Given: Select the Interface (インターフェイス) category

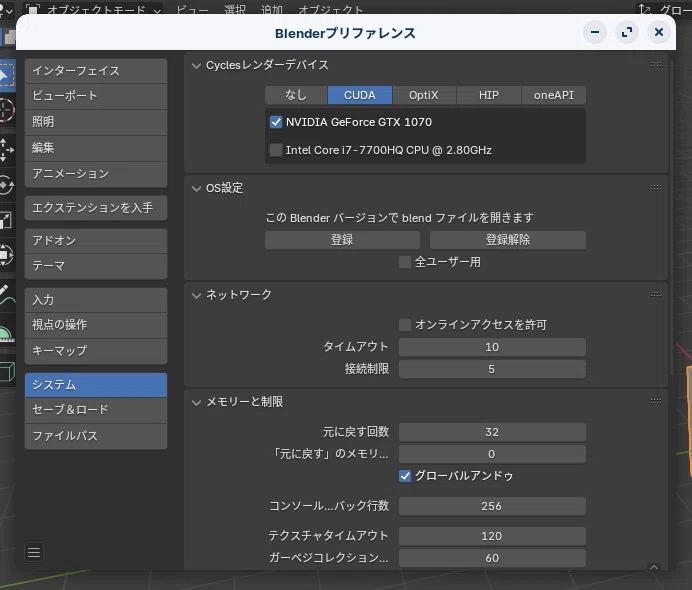Looking at the screenshot, I should (x=96, y=71).
